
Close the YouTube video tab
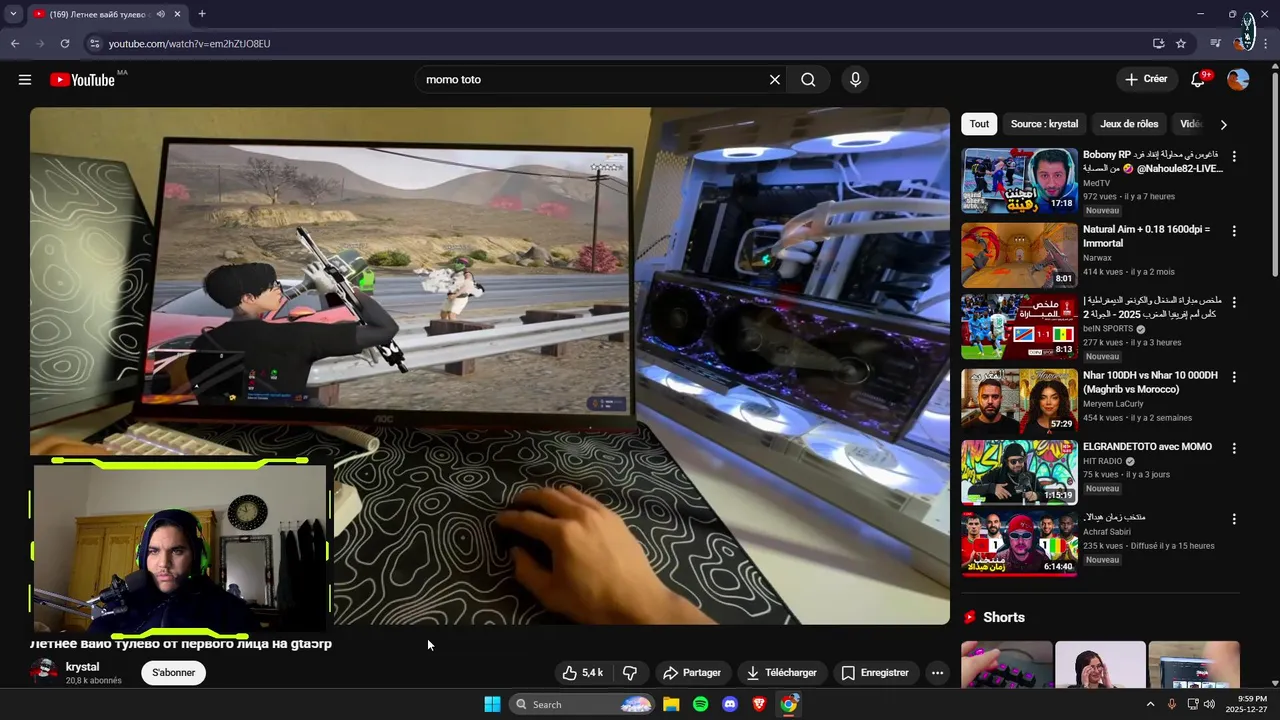point(178,14)
